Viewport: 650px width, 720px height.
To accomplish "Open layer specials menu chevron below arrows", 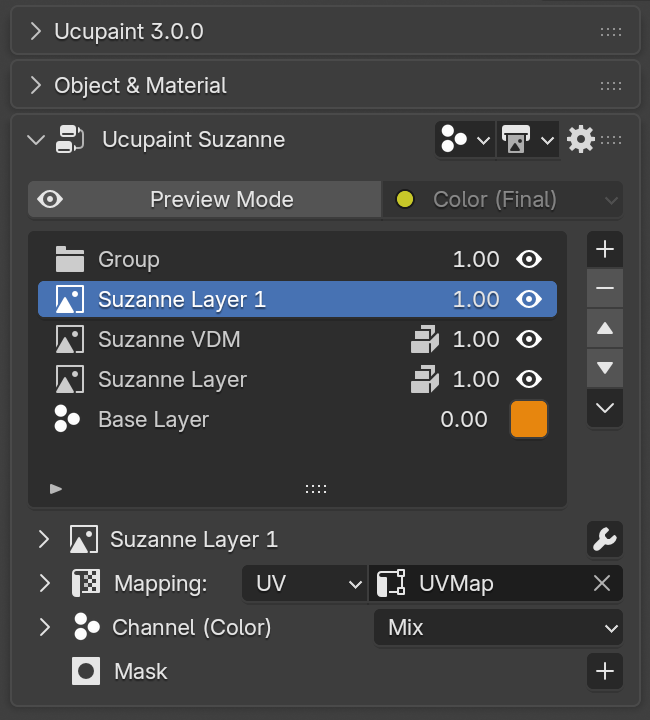I will point(605,408).
